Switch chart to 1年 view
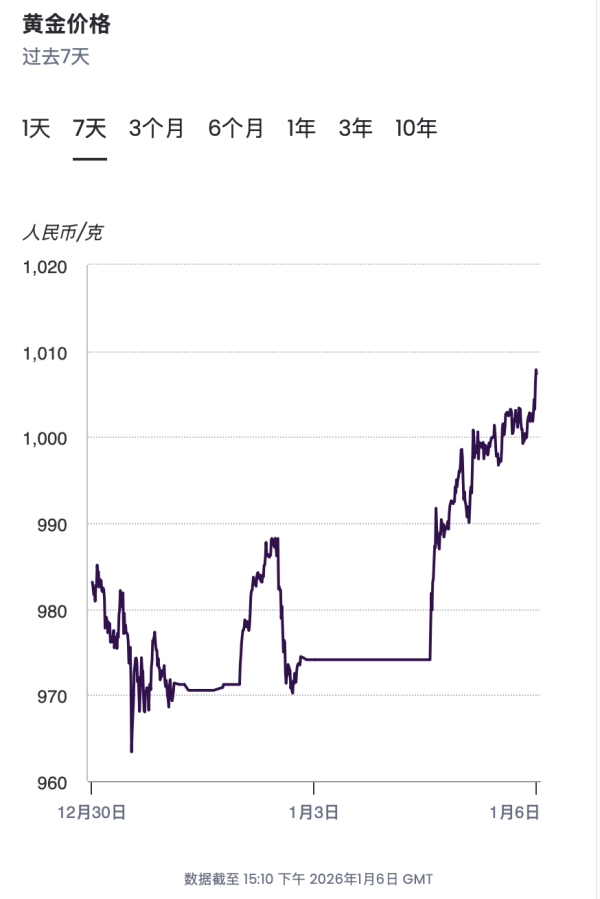The image size is (600, 899). 301,128
